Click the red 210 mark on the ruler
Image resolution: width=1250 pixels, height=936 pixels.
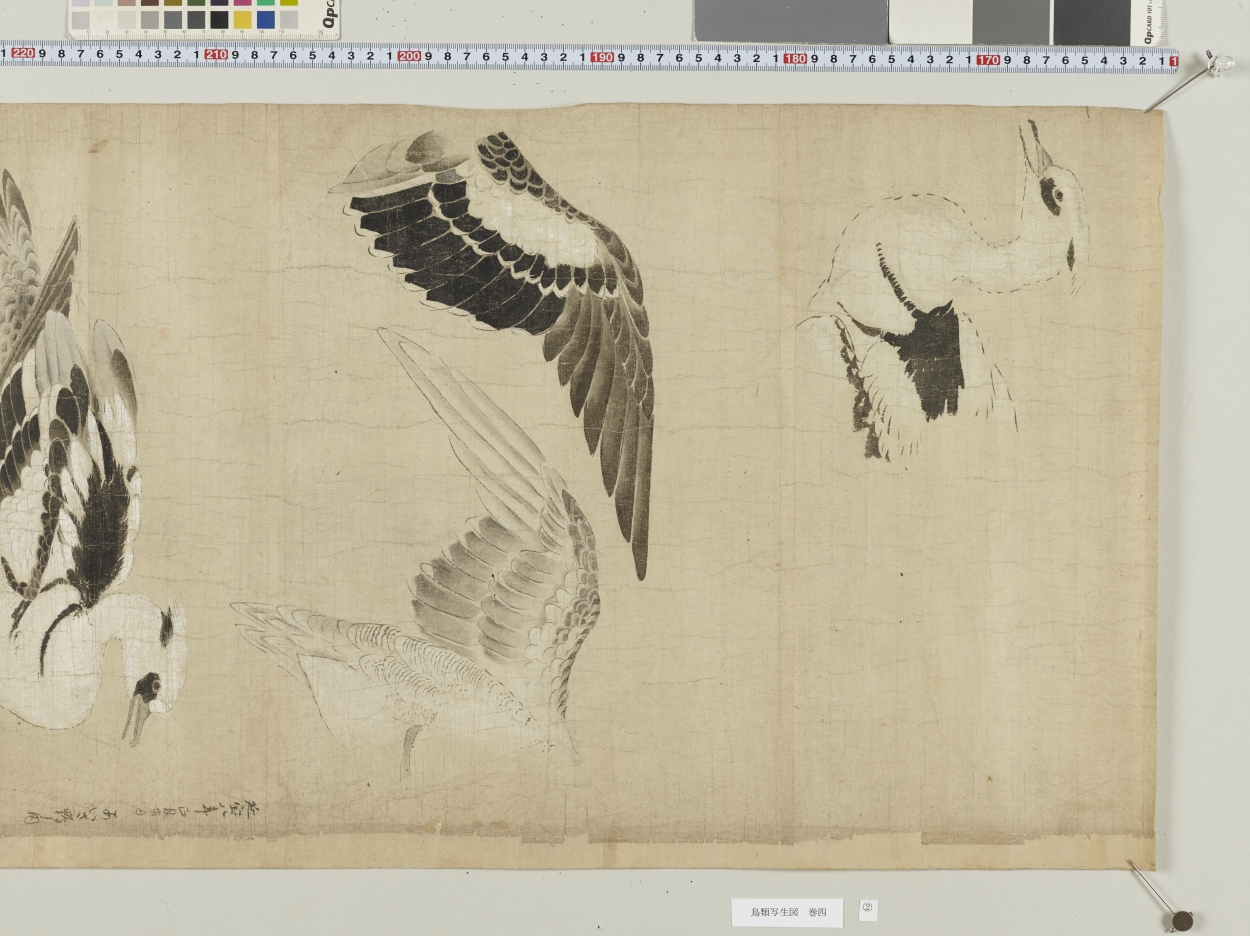click(x=216, y=55)
